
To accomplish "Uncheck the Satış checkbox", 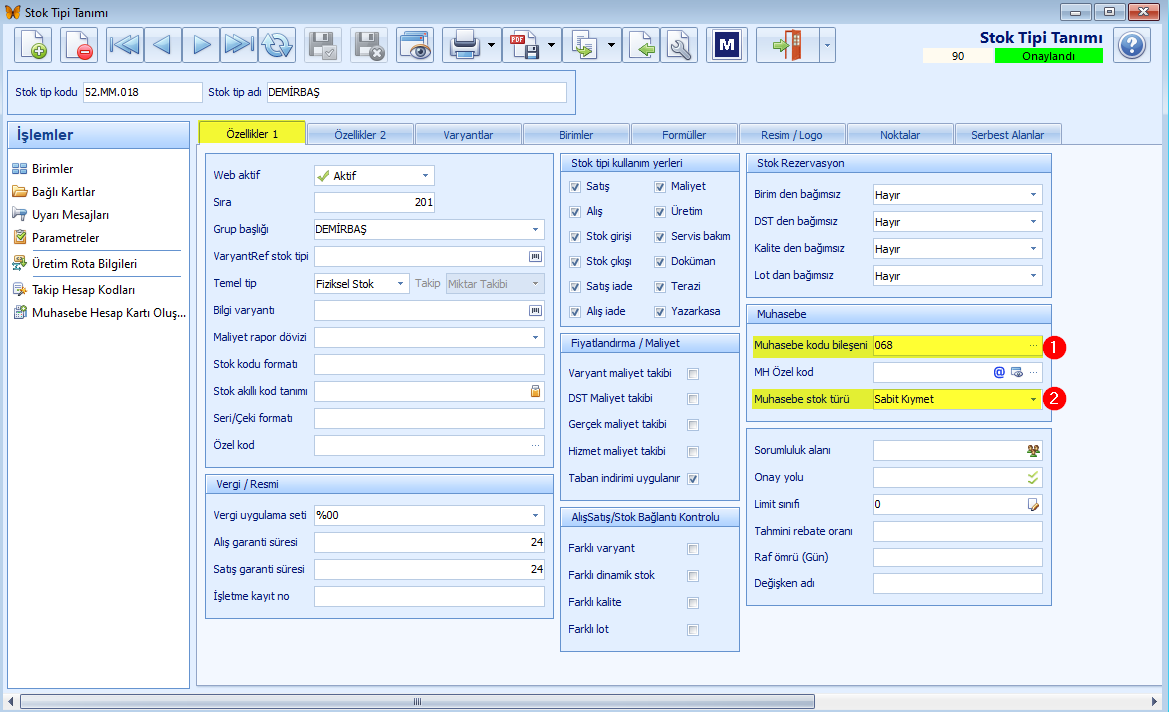I will 575,186.
